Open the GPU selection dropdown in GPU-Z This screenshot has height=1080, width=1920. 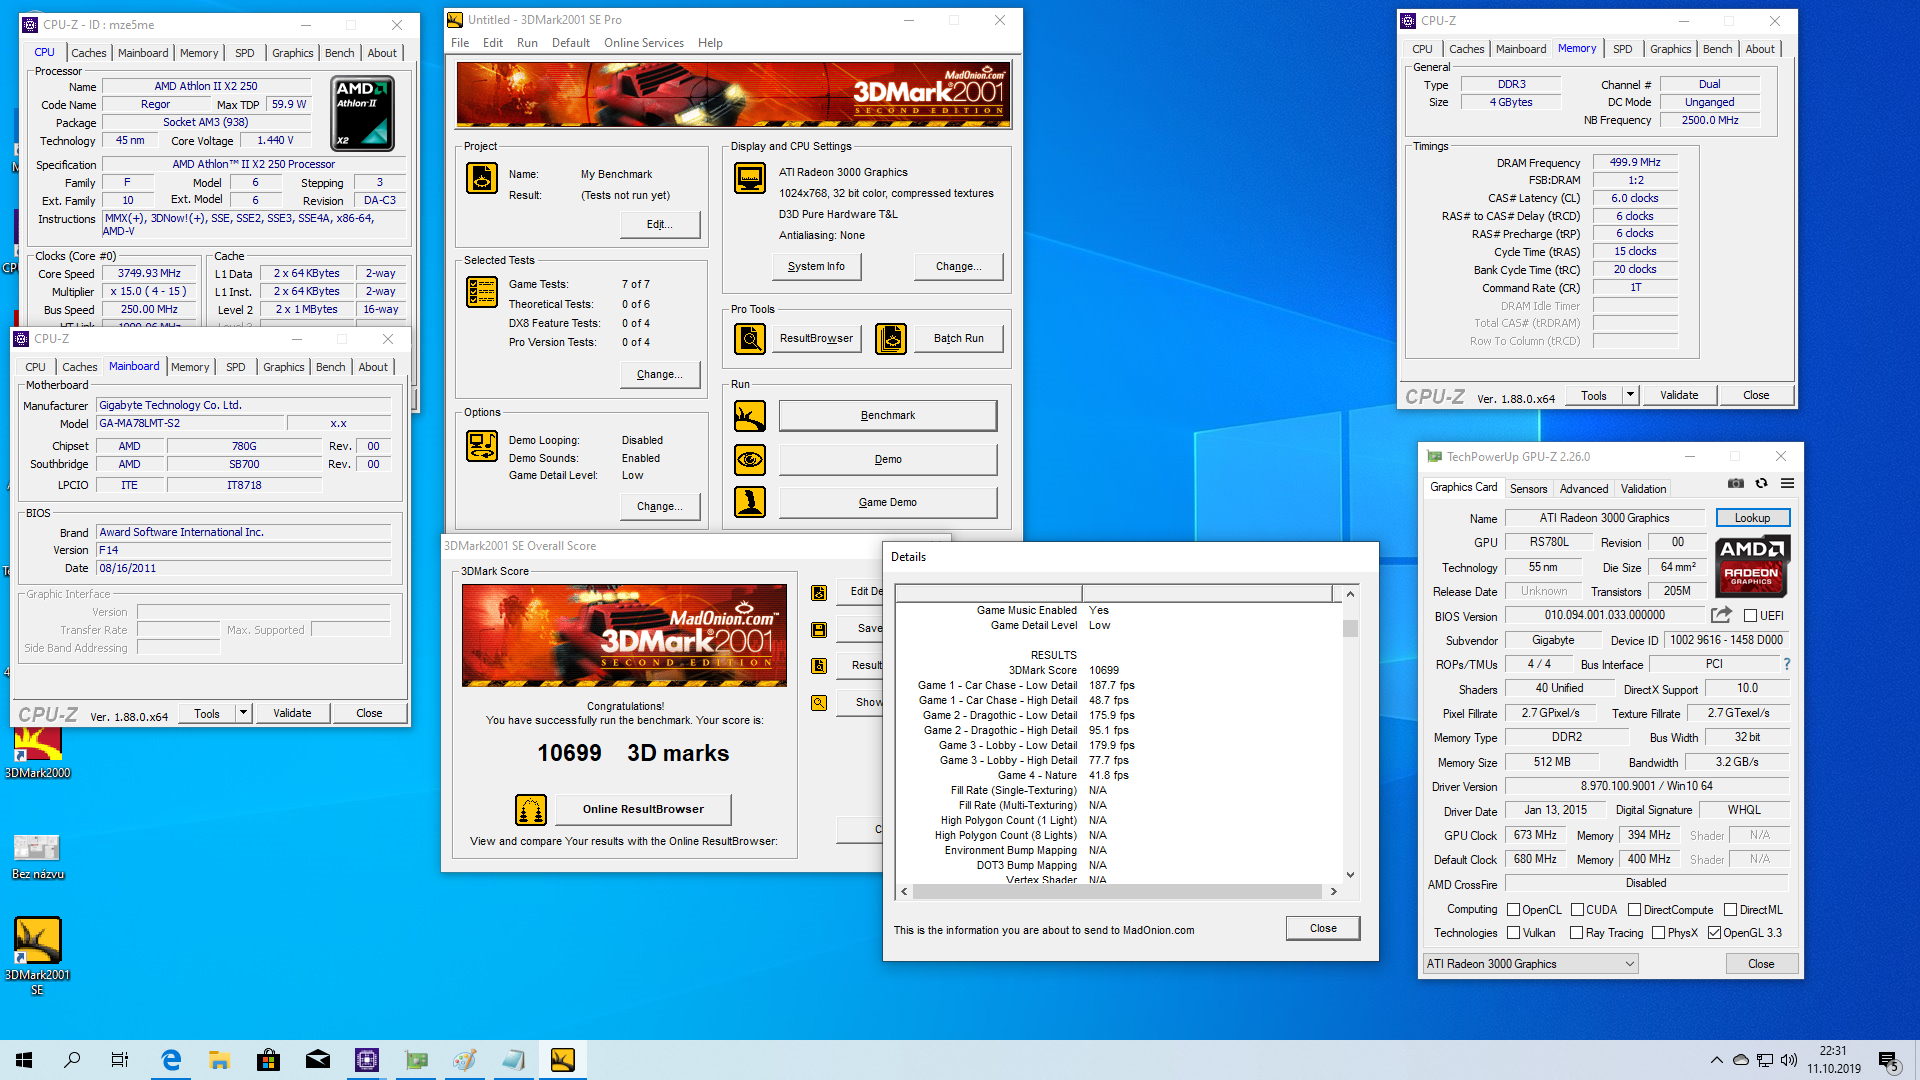[x=1531, y=964]
